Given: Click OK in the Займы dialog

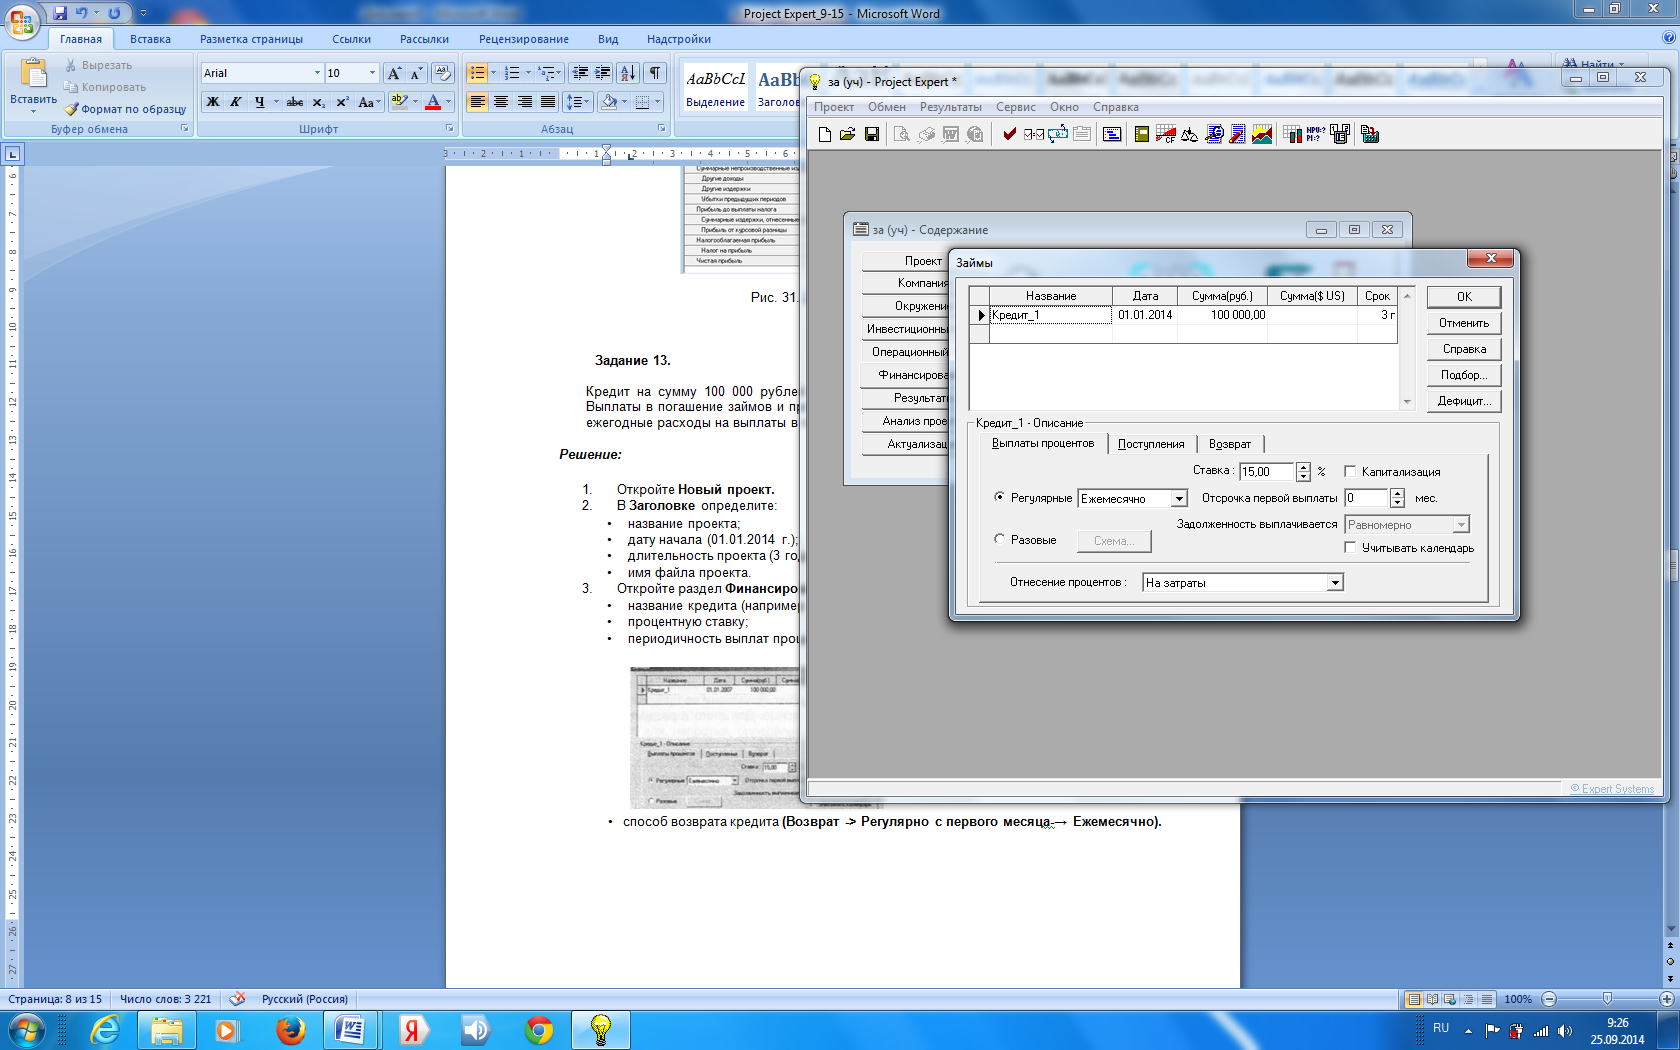Looking at the screenshot, I should click(1464, 297).
